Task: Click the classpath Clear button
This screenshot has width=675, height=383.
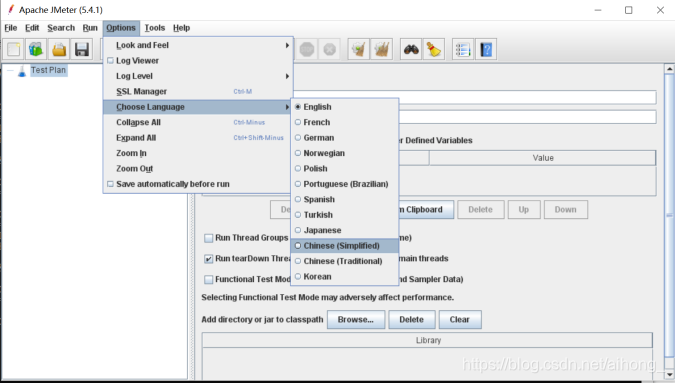Action: point(460,320)
